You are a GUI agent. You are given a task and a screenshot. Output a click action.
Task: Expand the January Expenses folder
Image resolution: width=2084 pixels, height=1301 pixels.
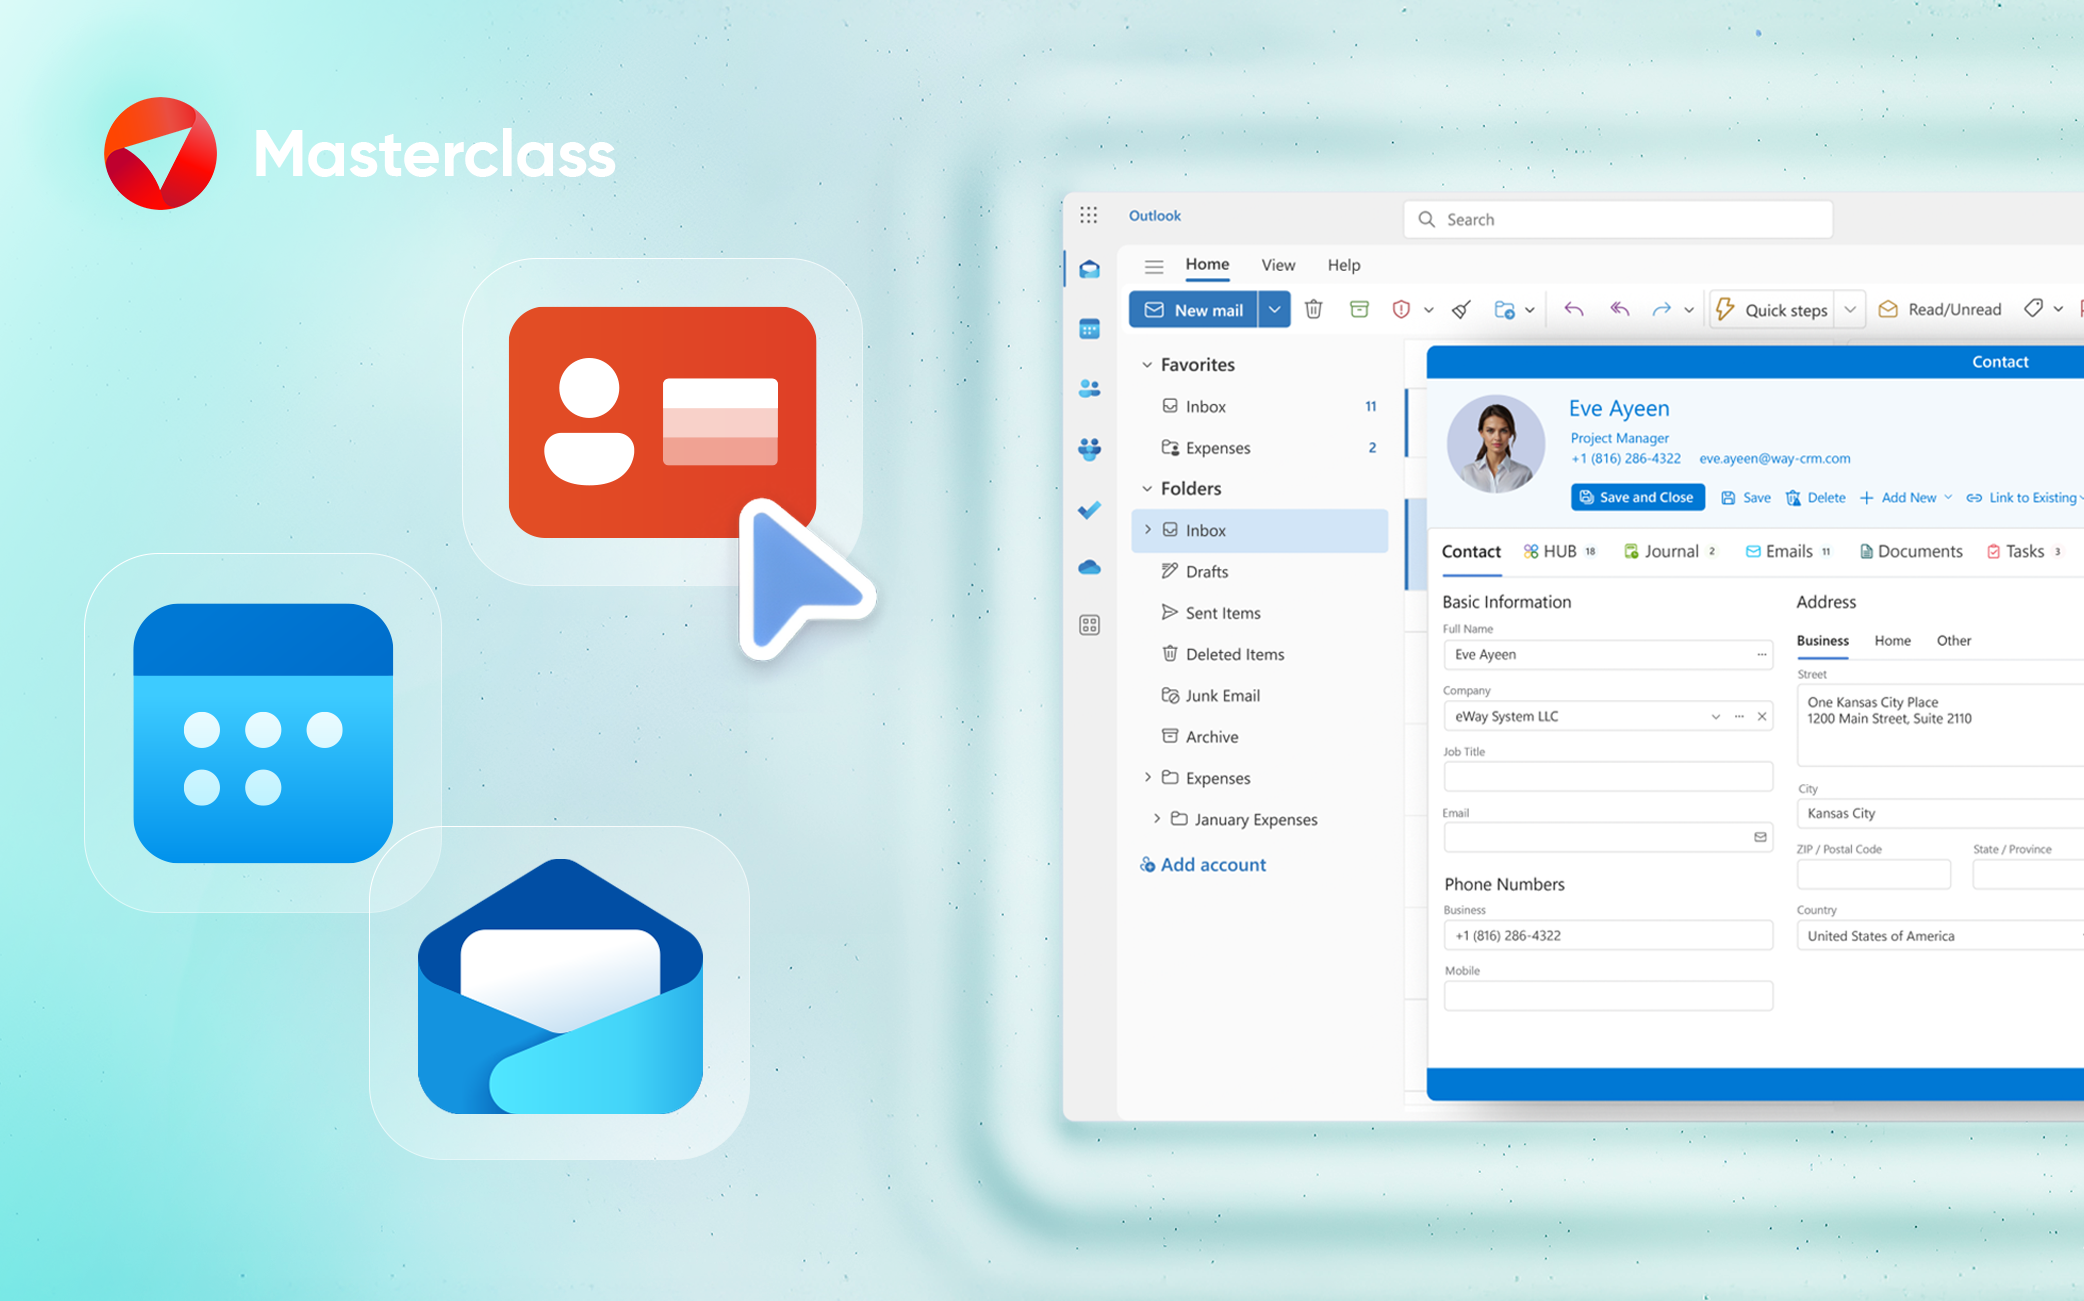pyautogui.click(x=1157, y=819)
